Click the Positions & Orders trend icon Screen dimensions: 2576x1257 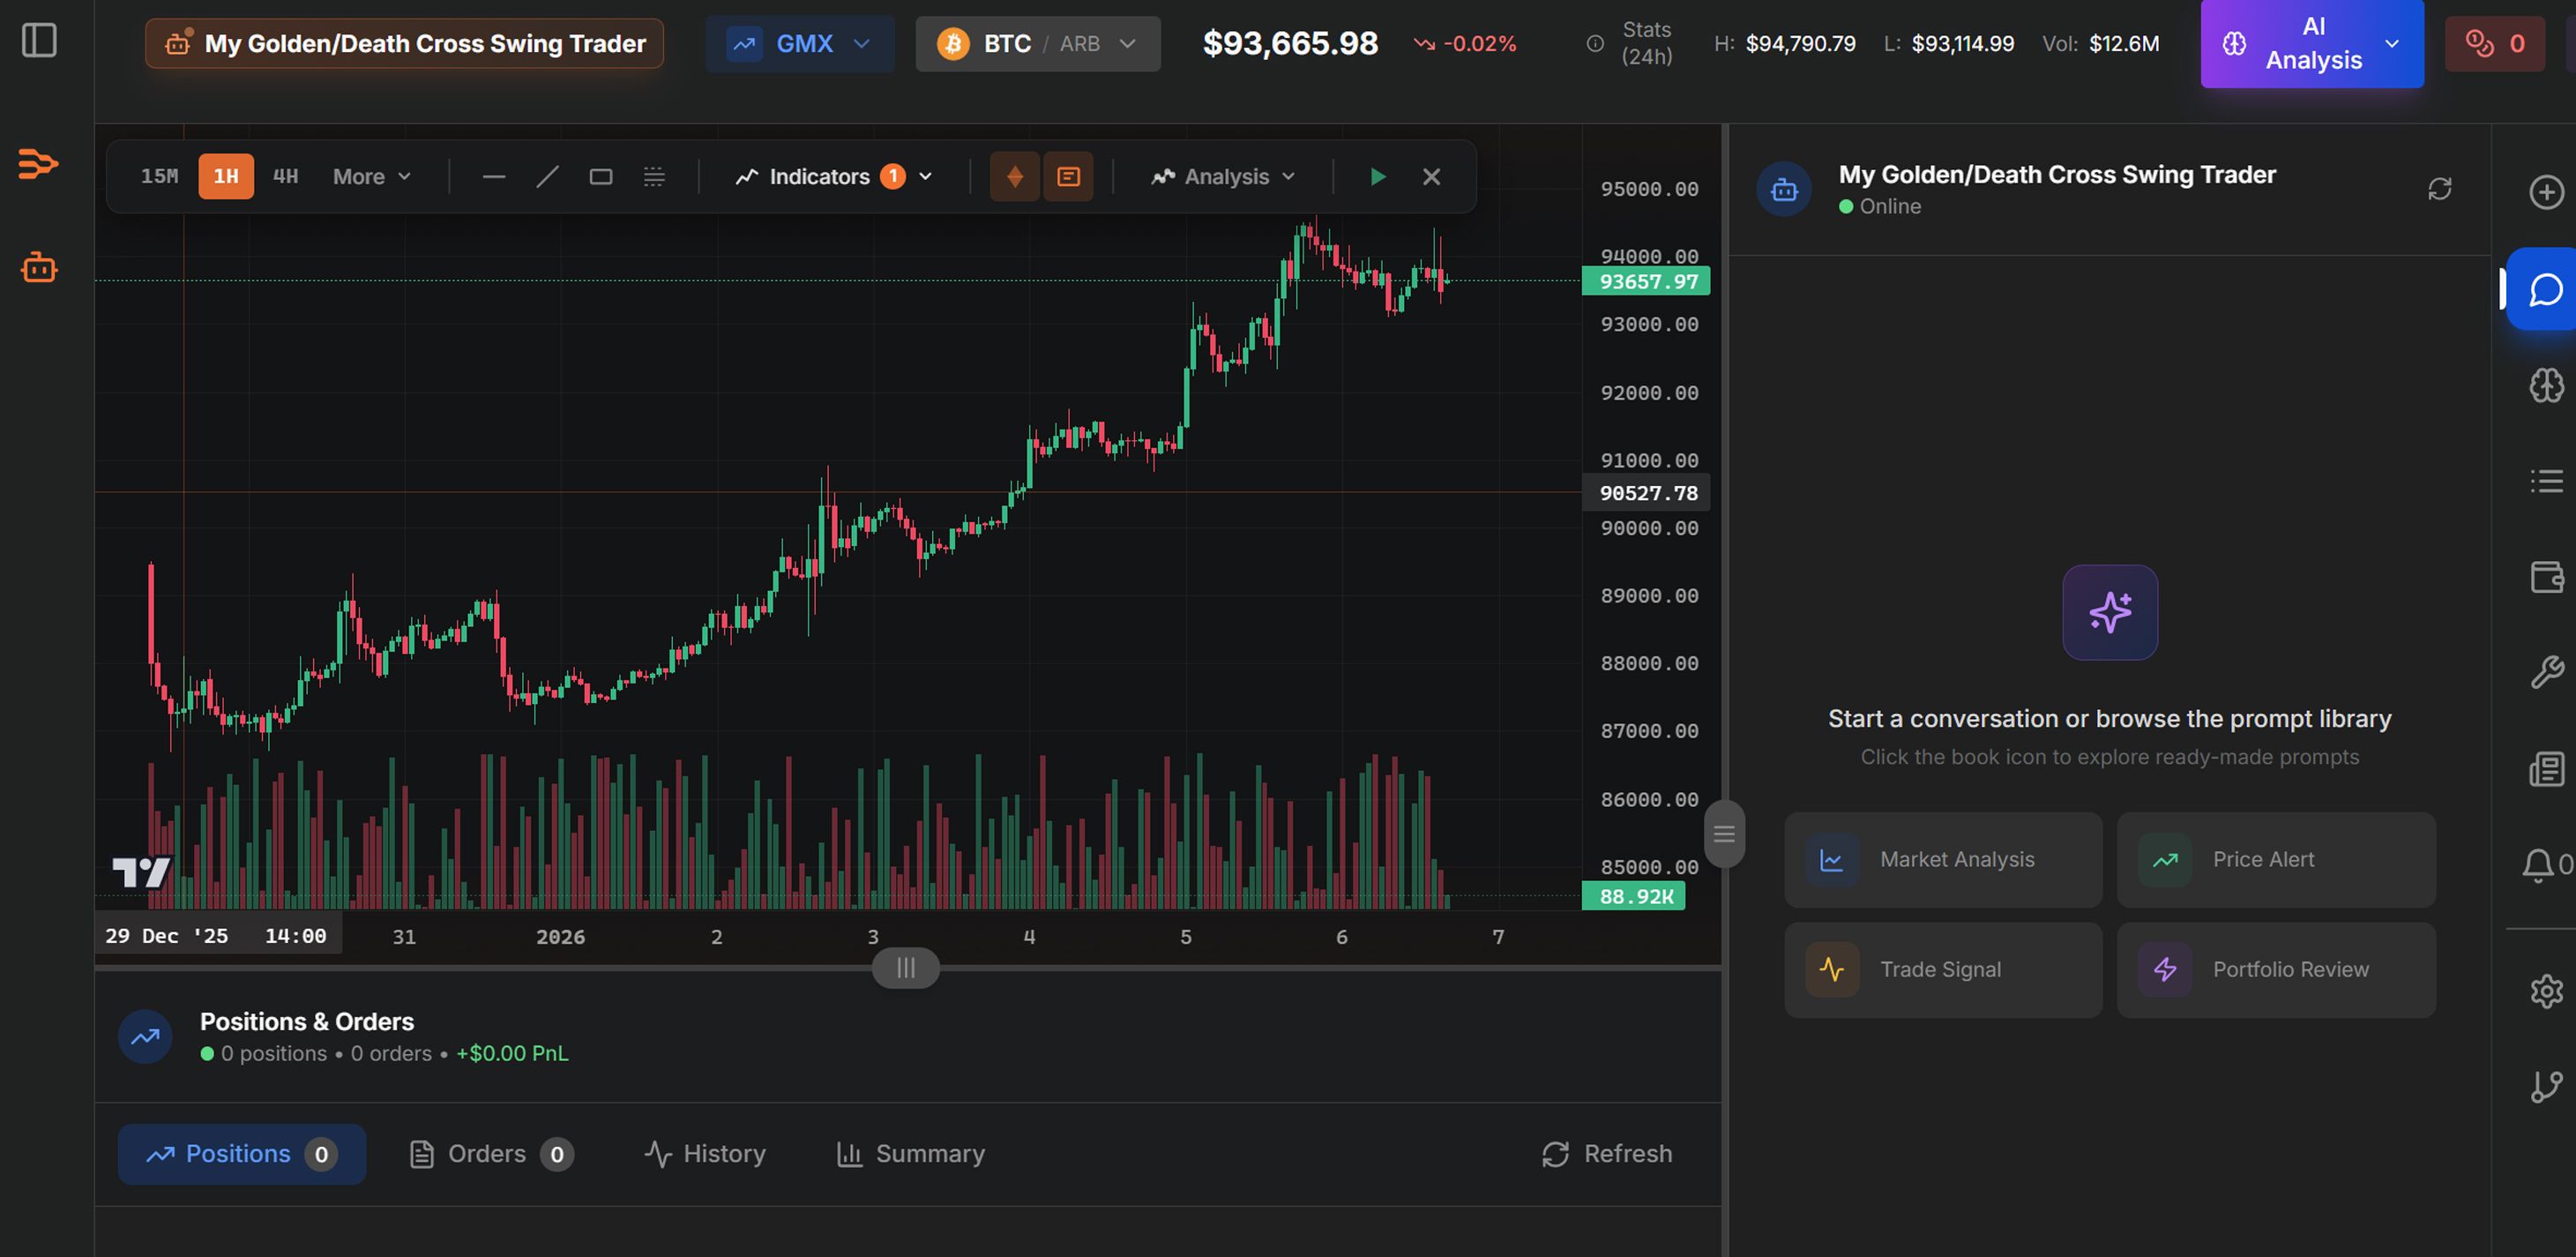click(x=145, y=1036)
